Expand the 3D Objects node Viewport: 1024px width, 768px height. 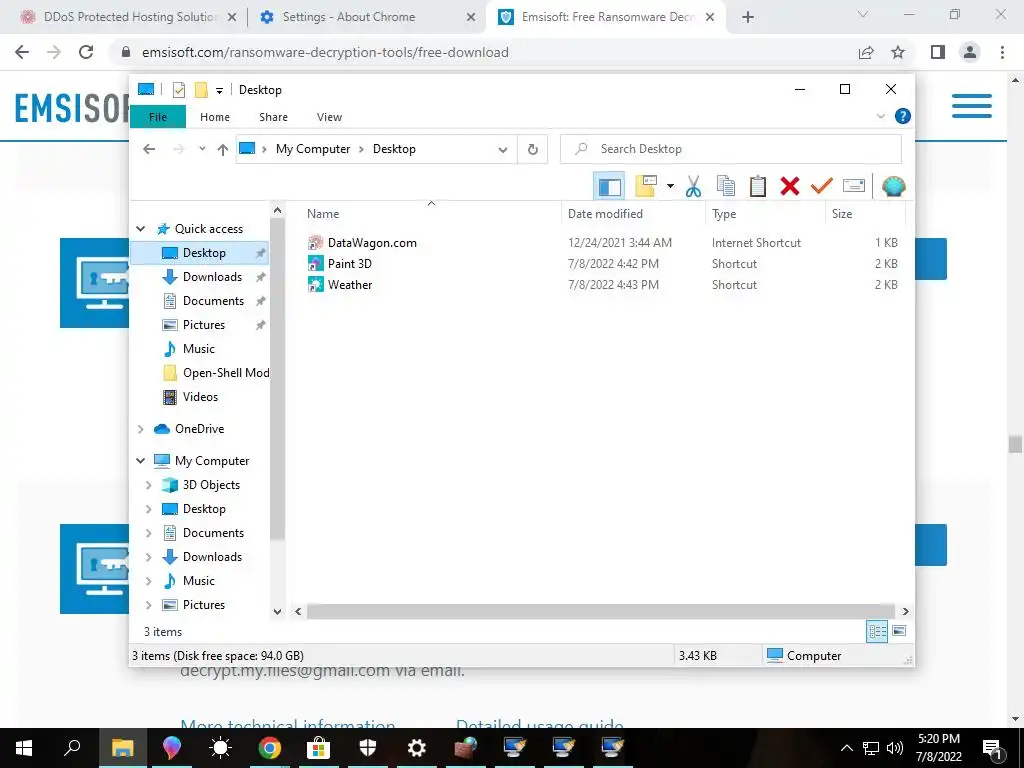148,485
